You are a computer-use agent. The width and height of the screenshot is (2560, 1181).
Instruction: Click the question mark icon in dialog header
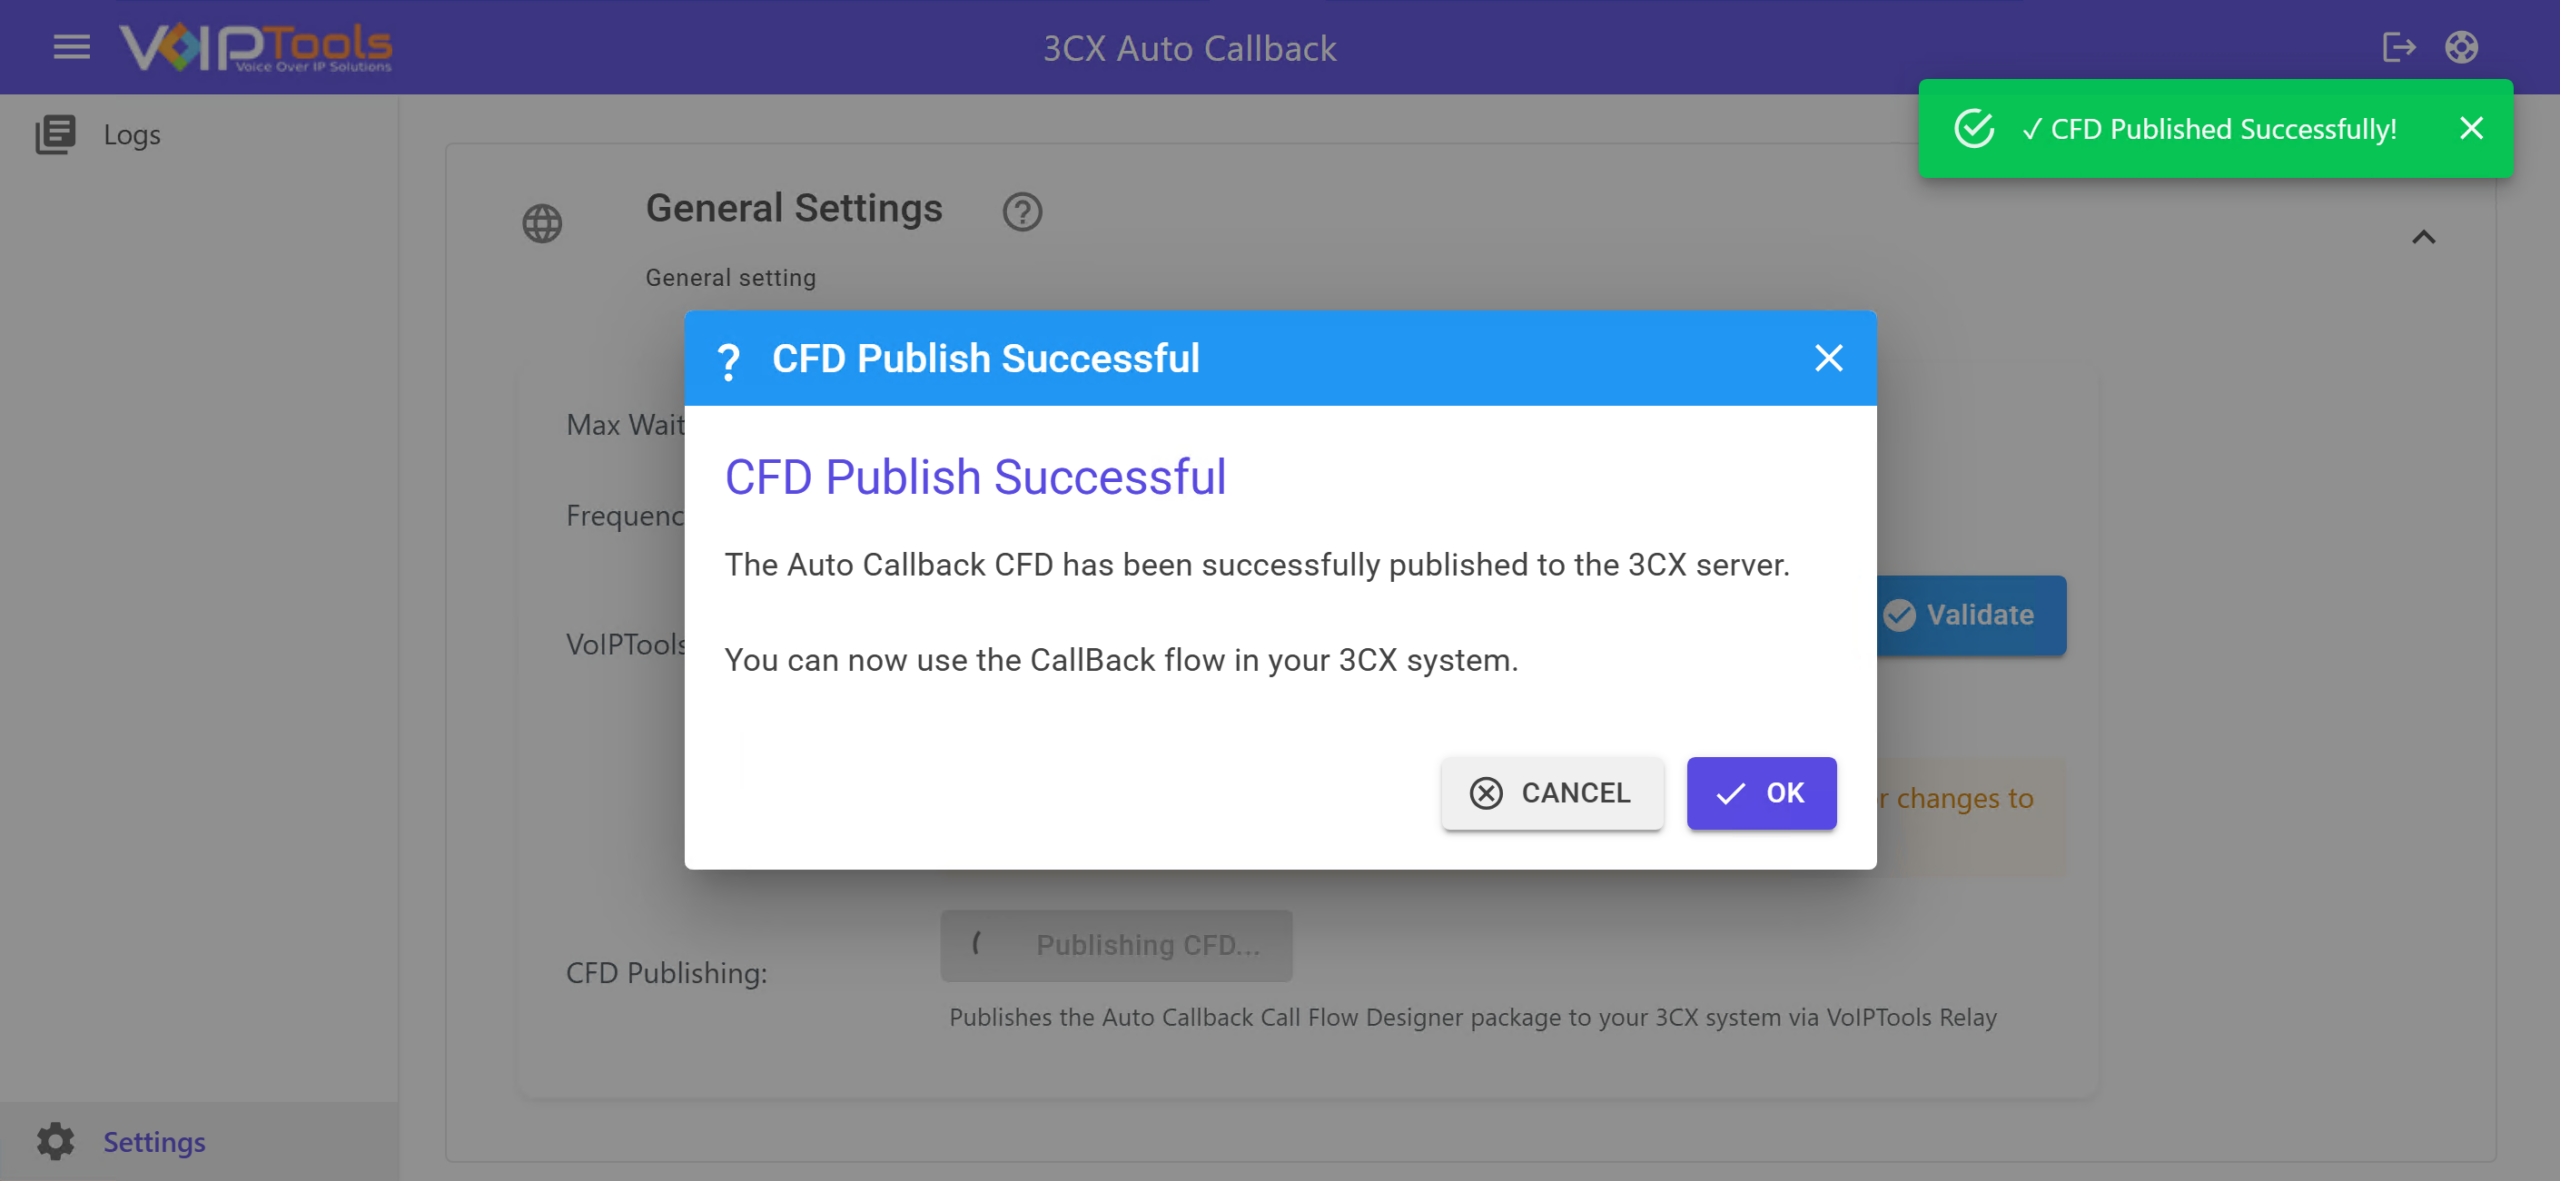coord(729,360)
